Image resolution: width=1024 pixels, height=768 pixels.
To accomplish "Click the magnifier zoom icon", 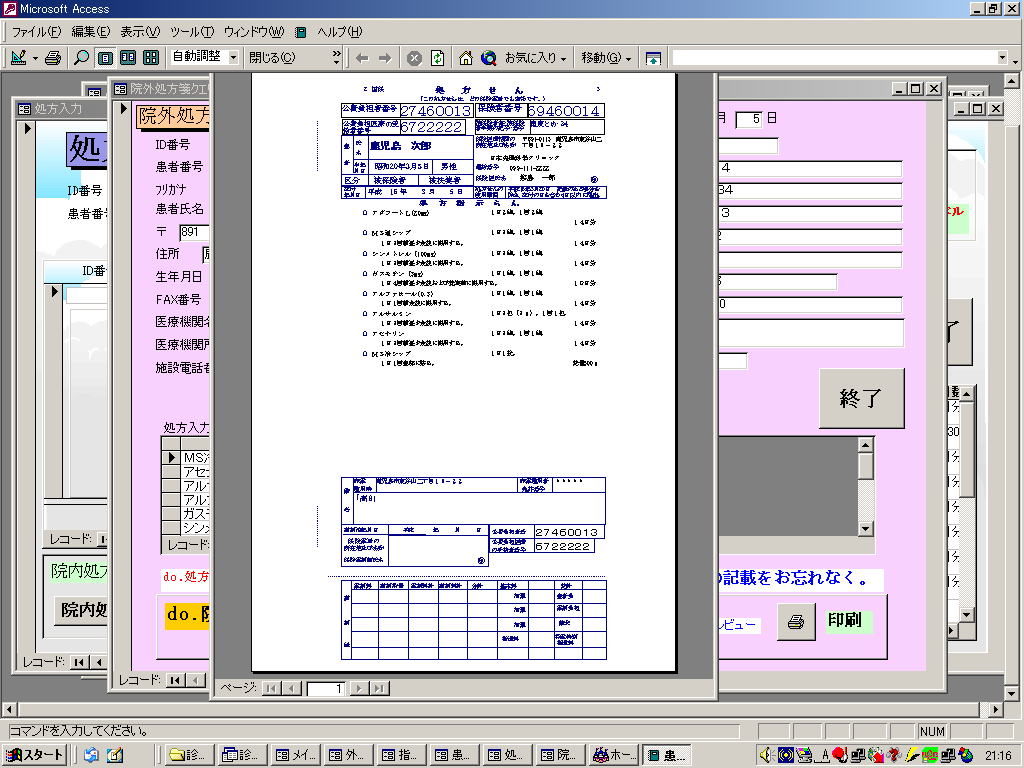I will tap(82, 57).
